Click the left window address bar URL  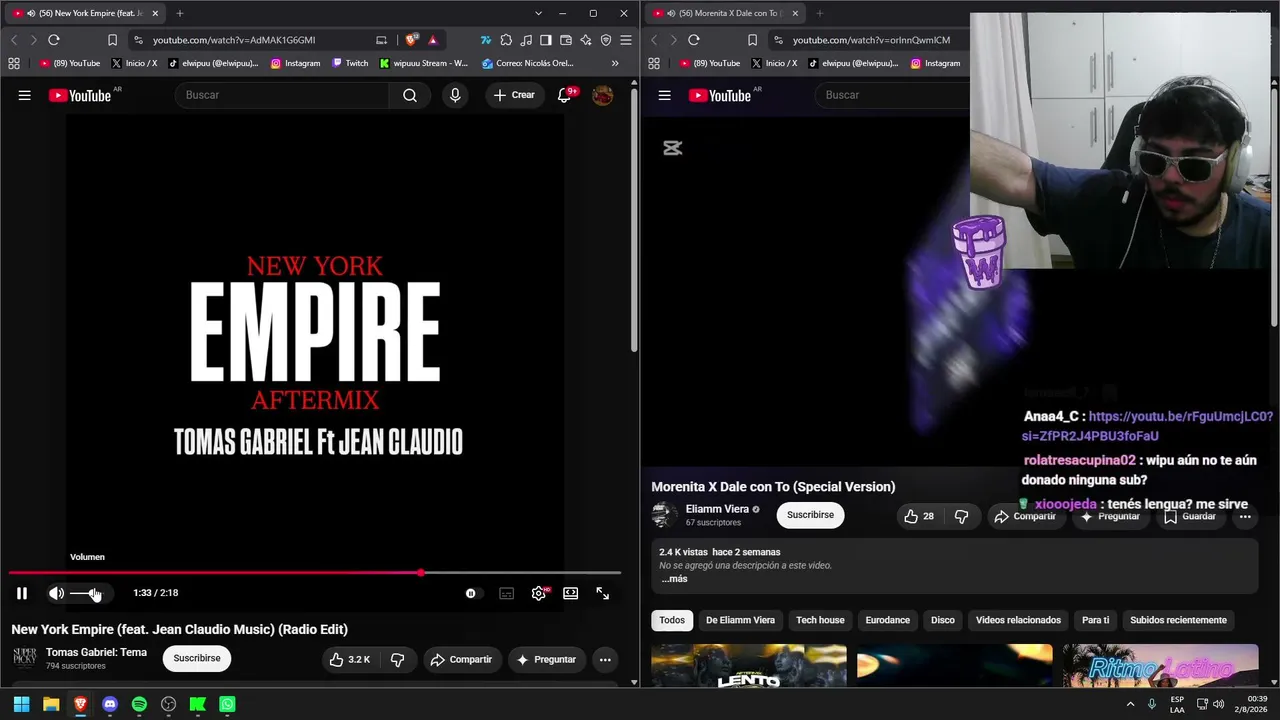[x=234, y=40]
